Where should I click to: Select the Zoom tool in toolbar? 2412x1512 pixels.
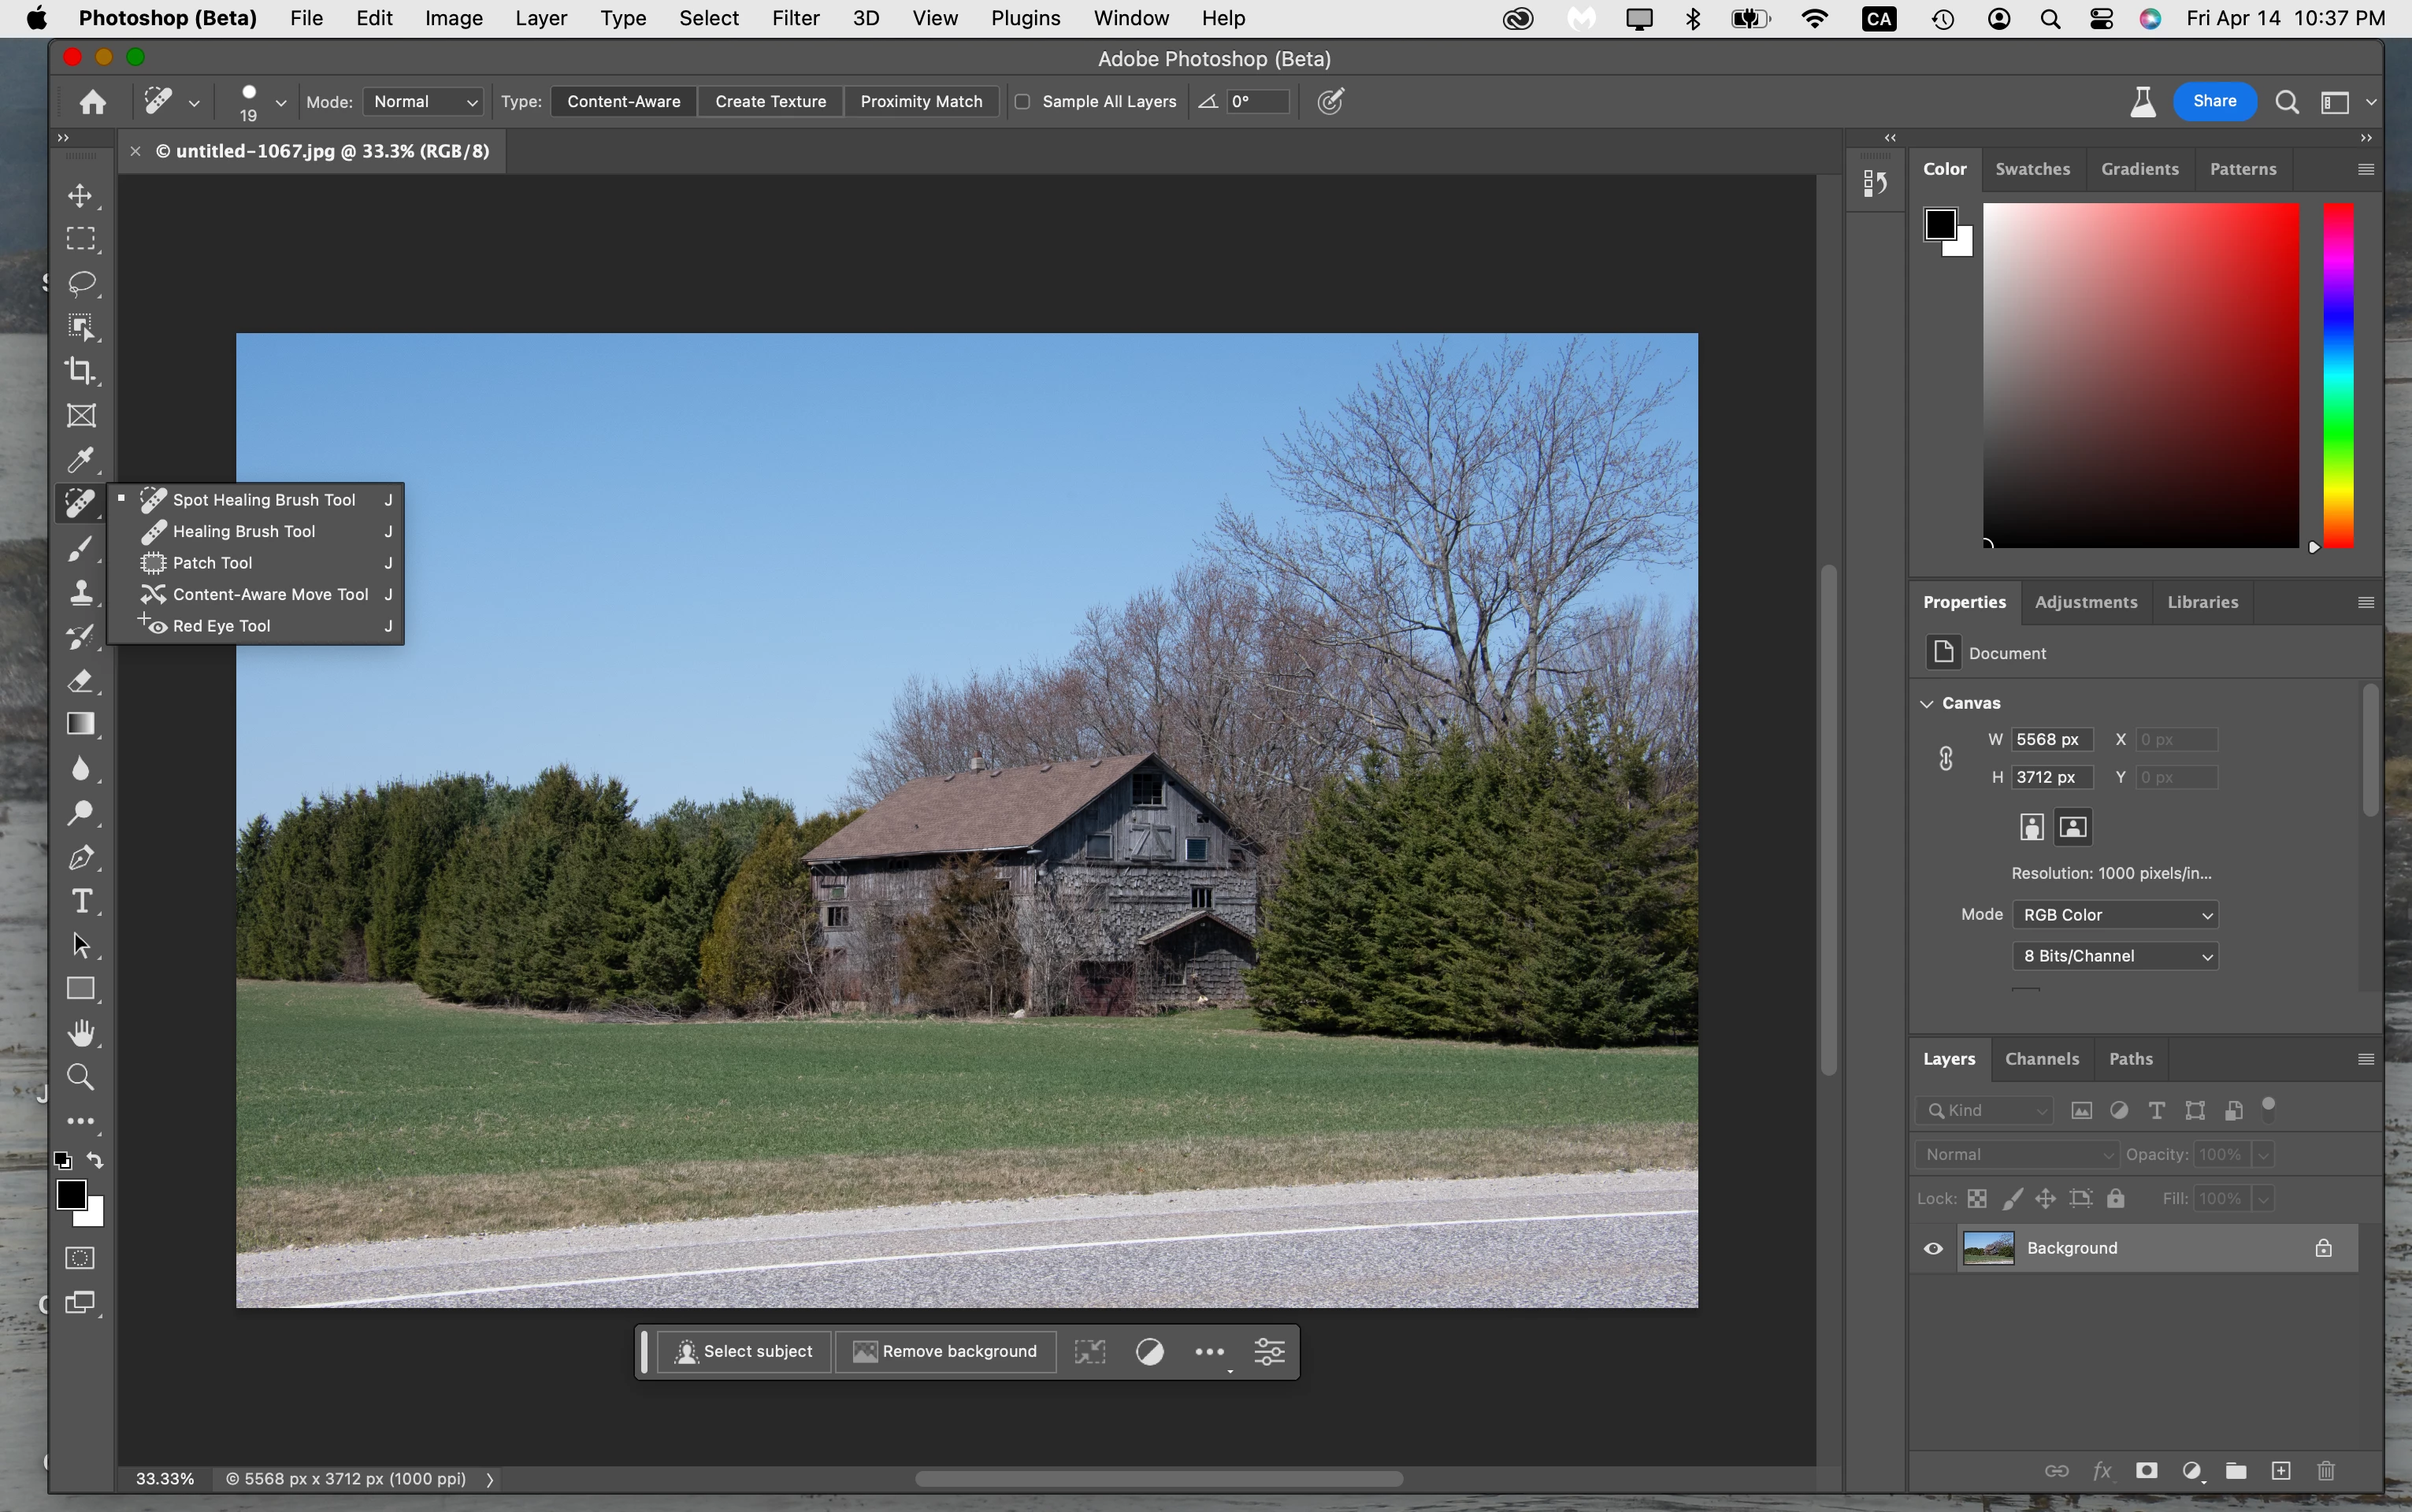click(81, 1077)
